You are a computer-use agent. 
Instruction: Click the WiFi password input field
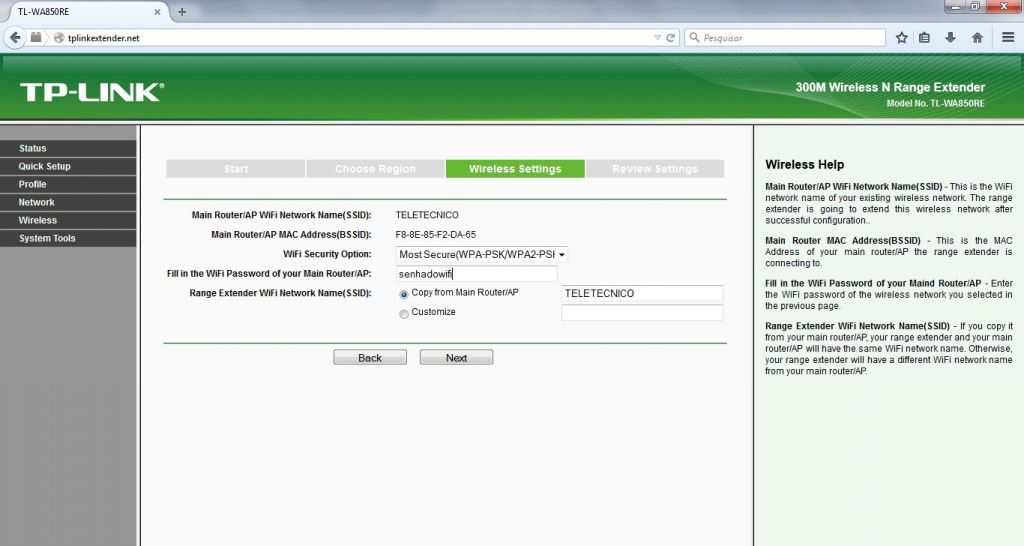point(477,274)
